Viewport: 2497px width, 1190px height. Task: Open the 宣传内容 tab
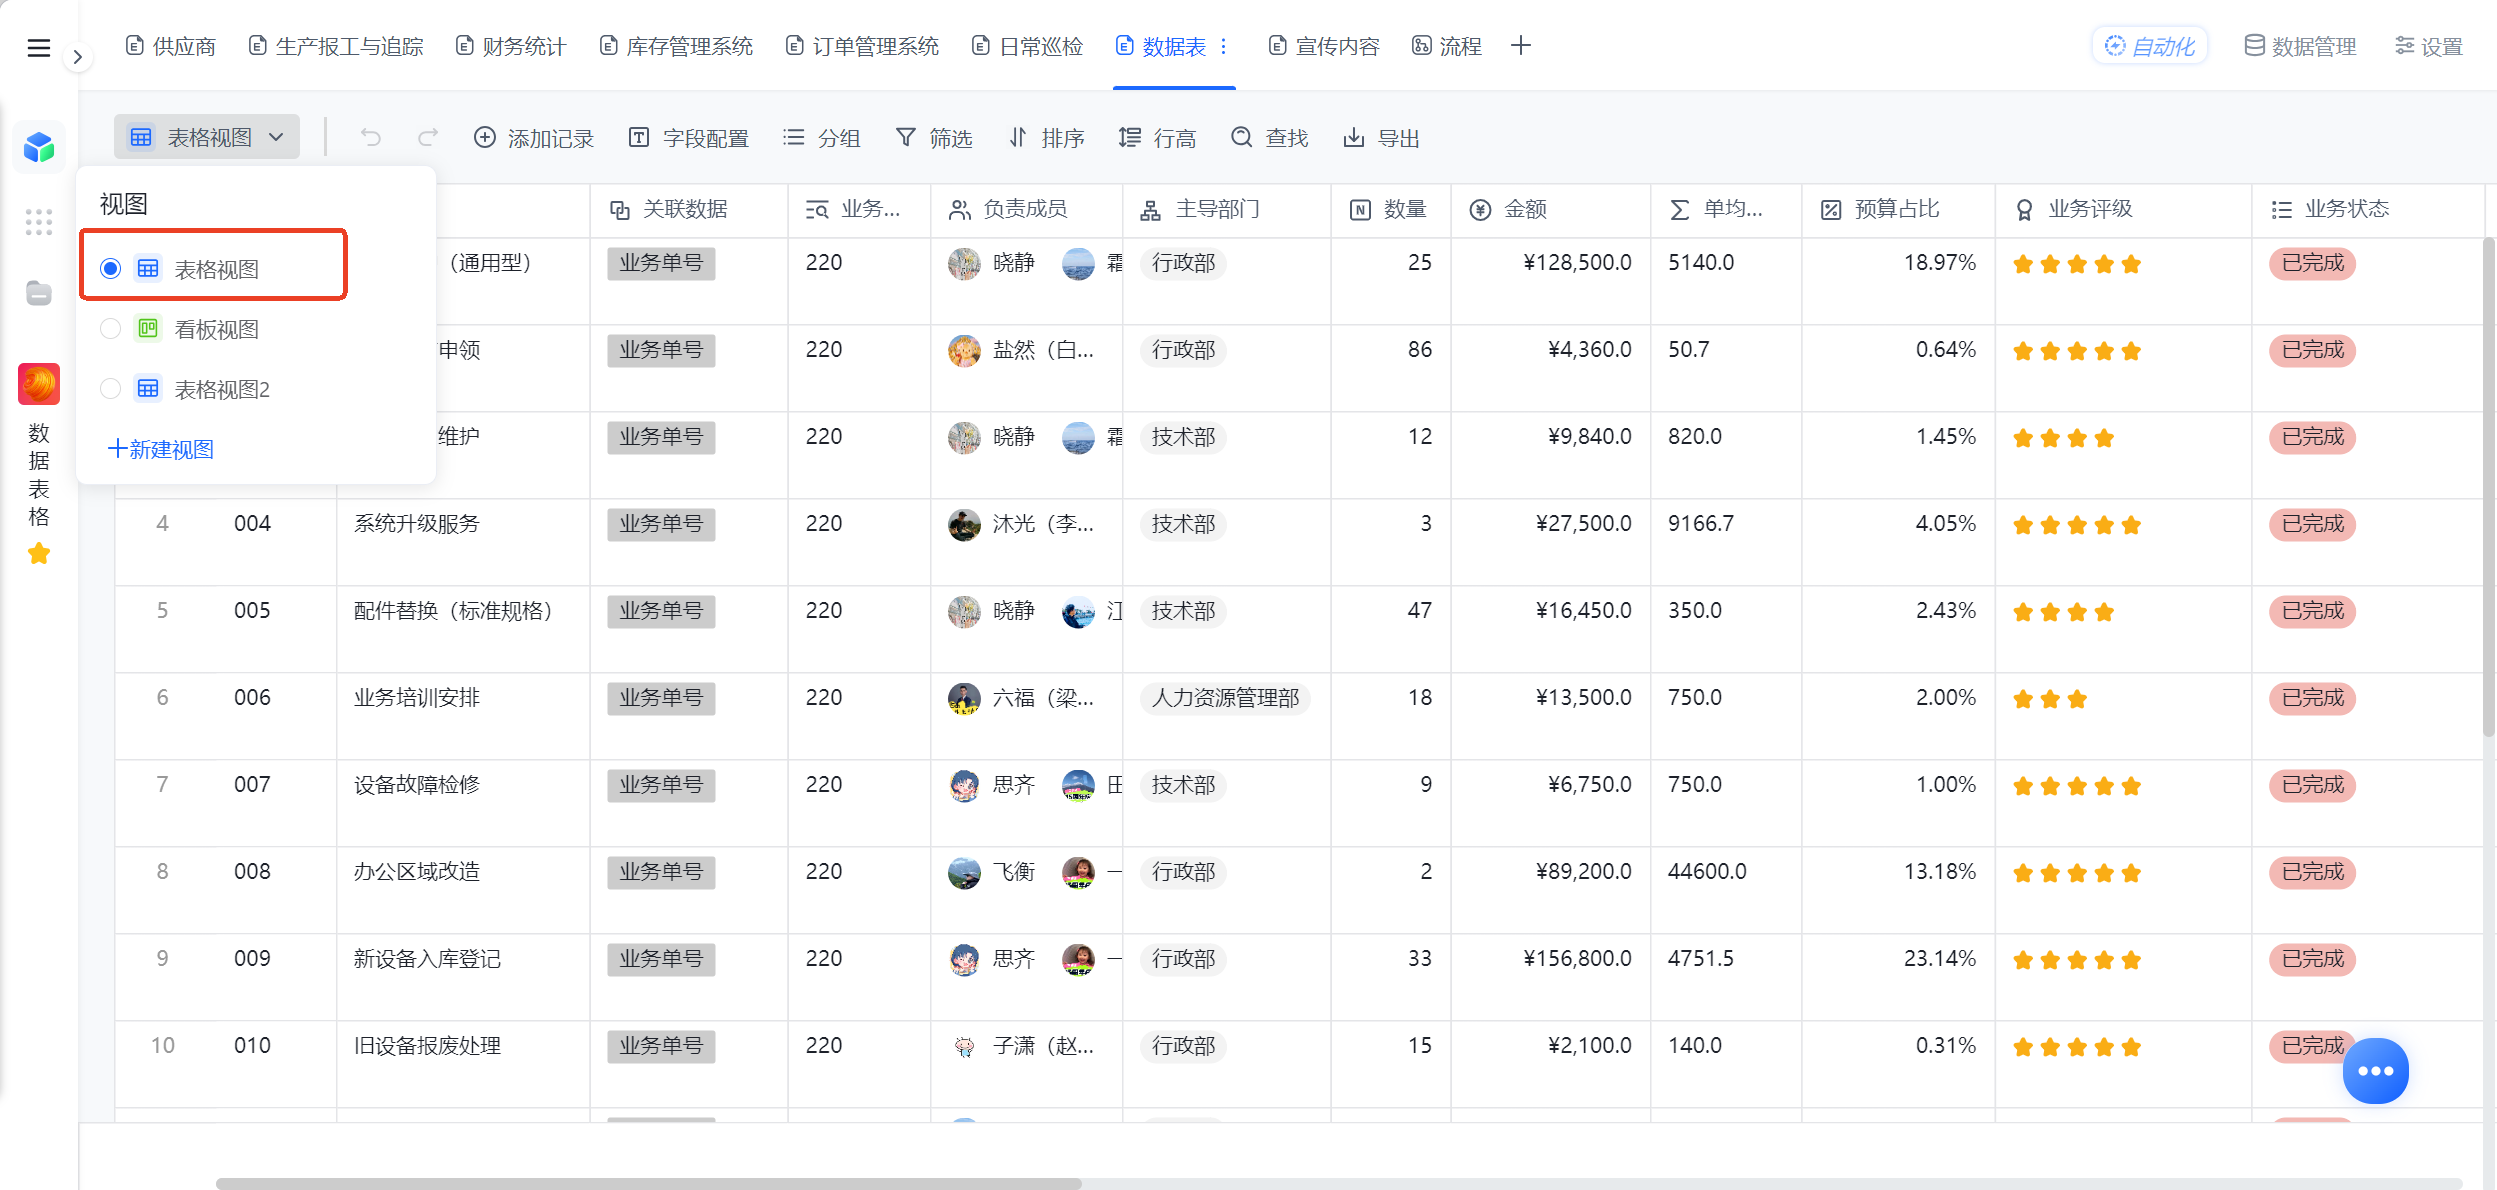tap(1324, 46)
